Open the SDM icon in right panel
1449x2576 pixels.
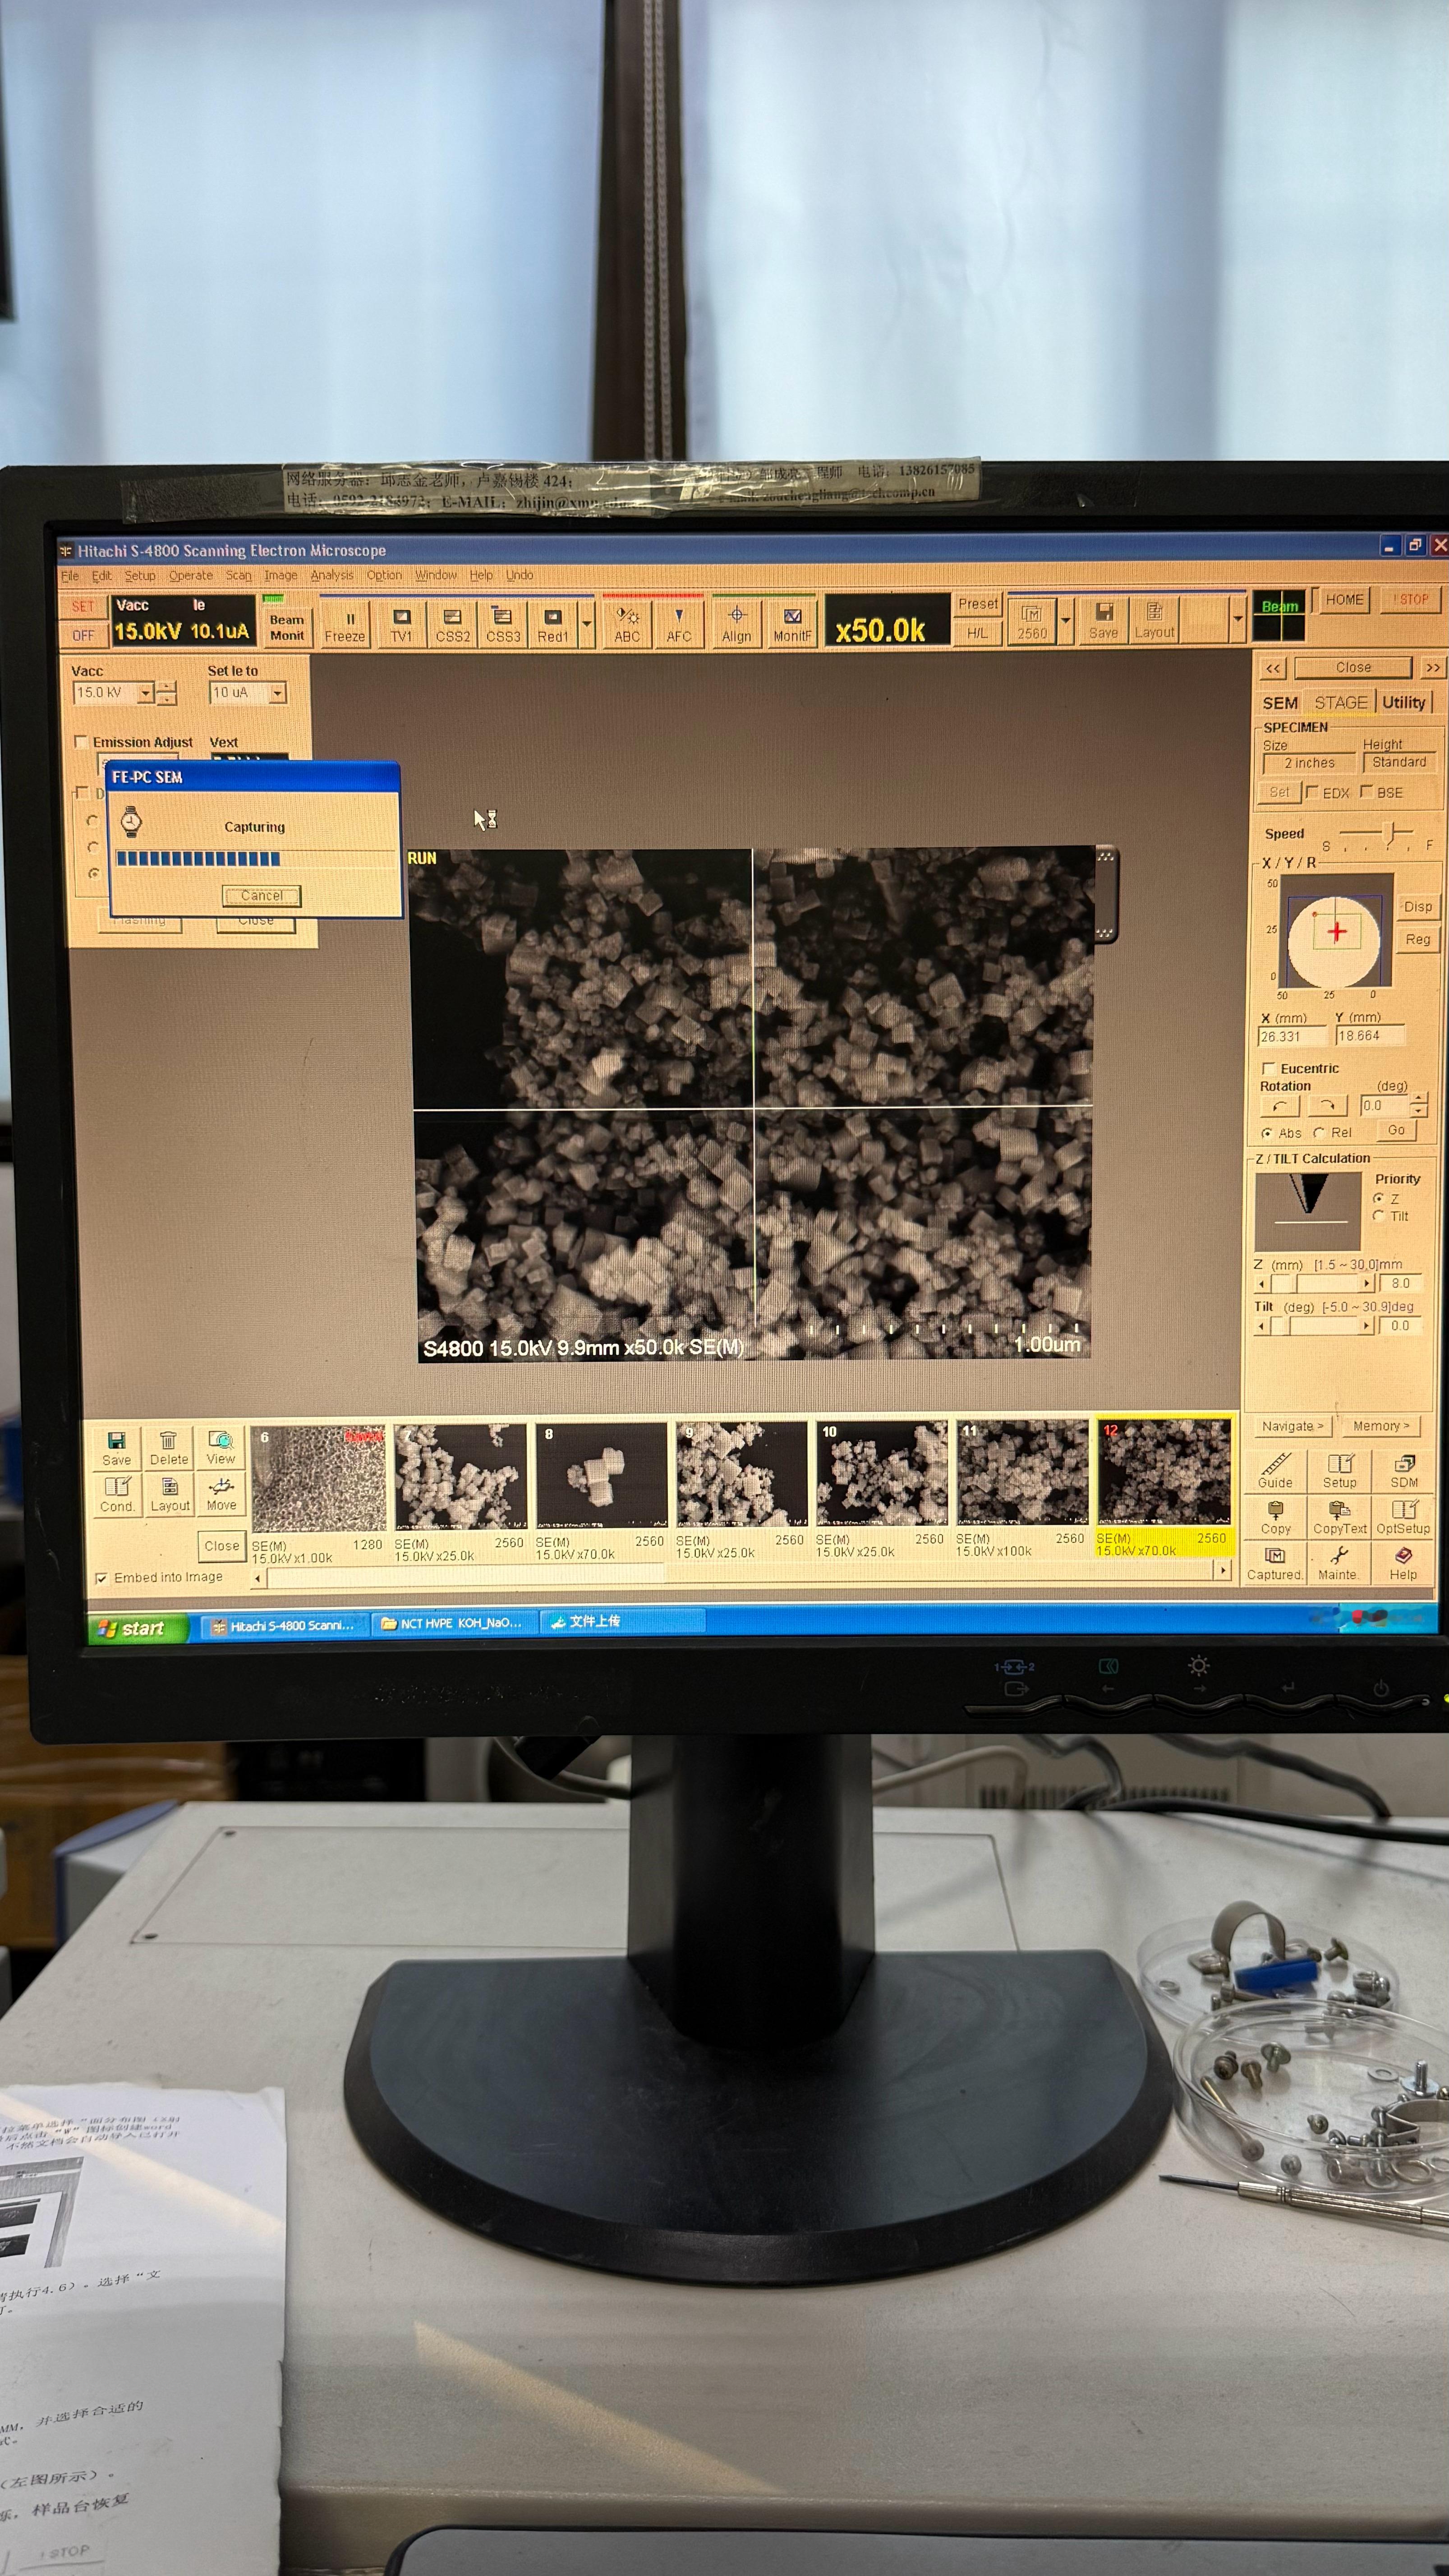pyautogui.click(x=1404, y=1470)
